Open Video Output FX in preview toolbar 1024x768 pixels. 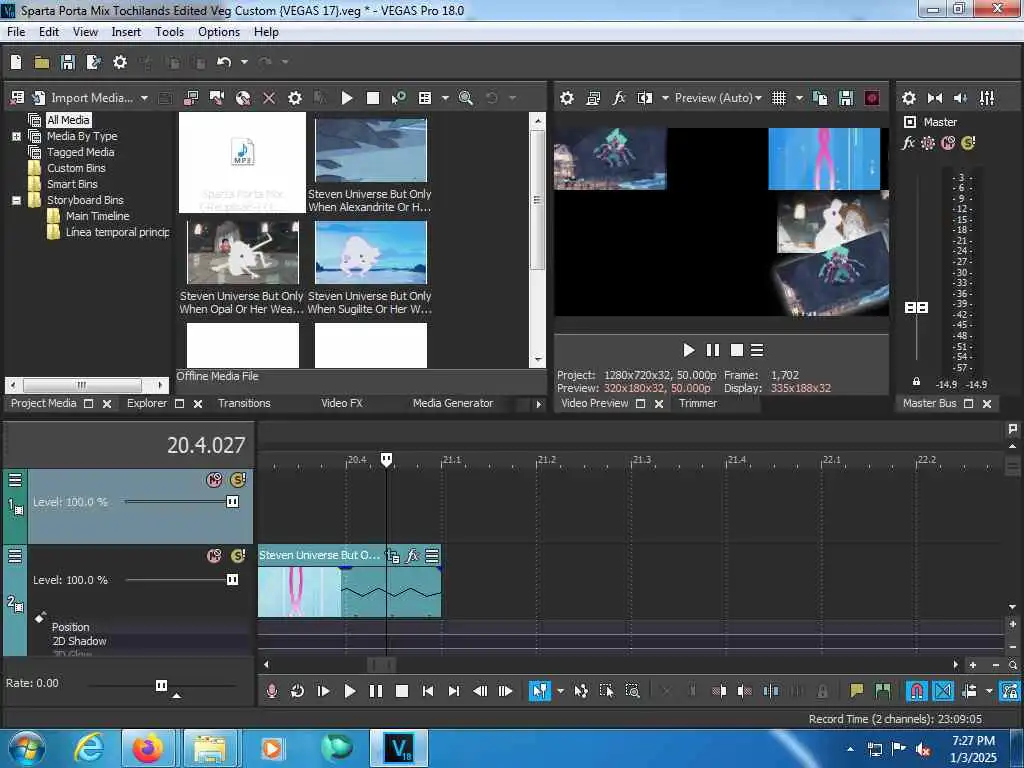coord(618,98)
